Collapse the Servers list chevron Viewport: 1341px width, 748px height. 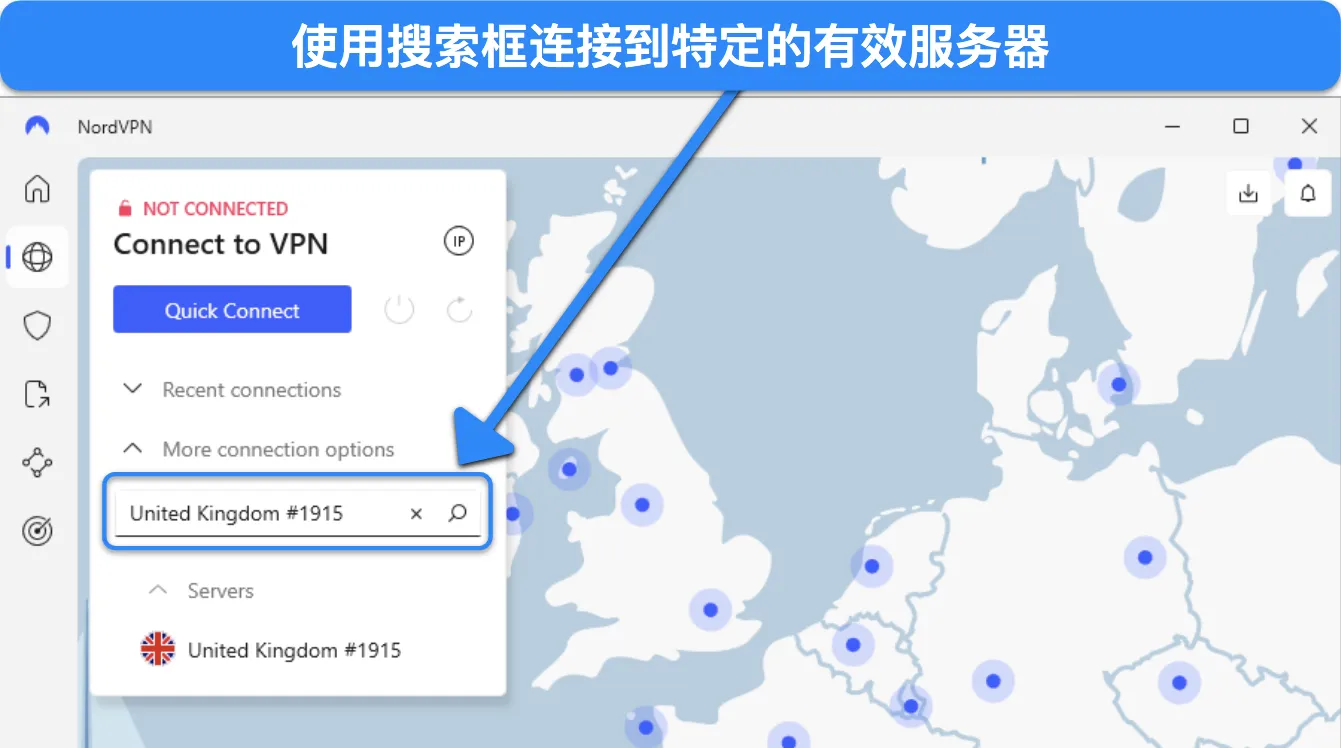pyautogui.click(x=157, y=591)
